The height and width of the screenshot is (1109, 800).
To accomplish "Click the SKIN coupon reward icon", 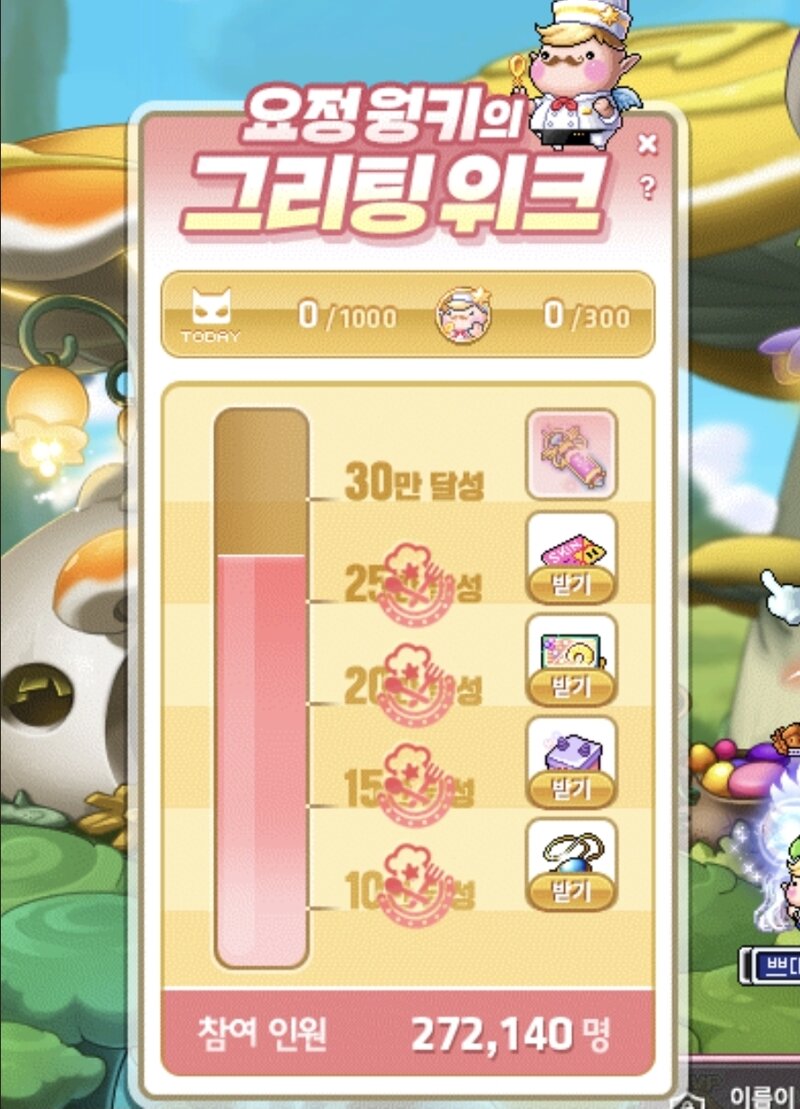I will [572, 548].
